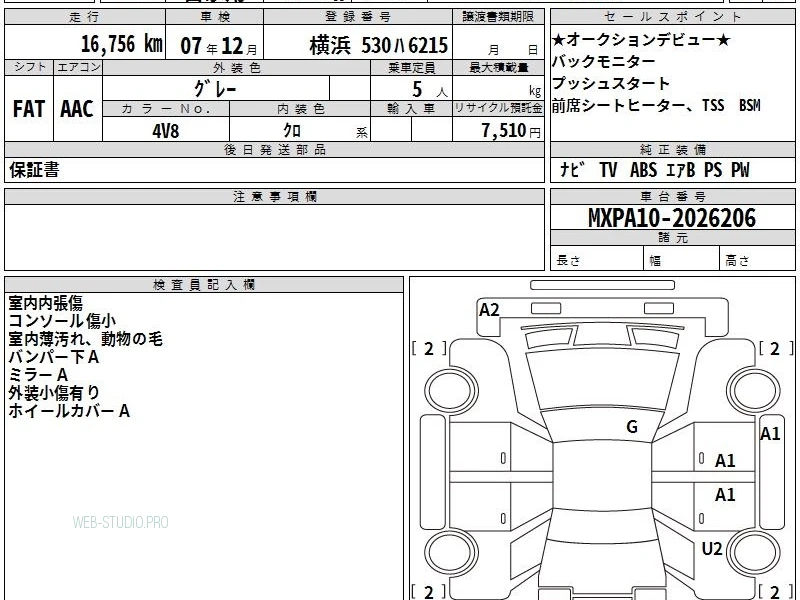Select interior color クロ
This screenshot has height=600, width=800.
(x=292, y=131)
